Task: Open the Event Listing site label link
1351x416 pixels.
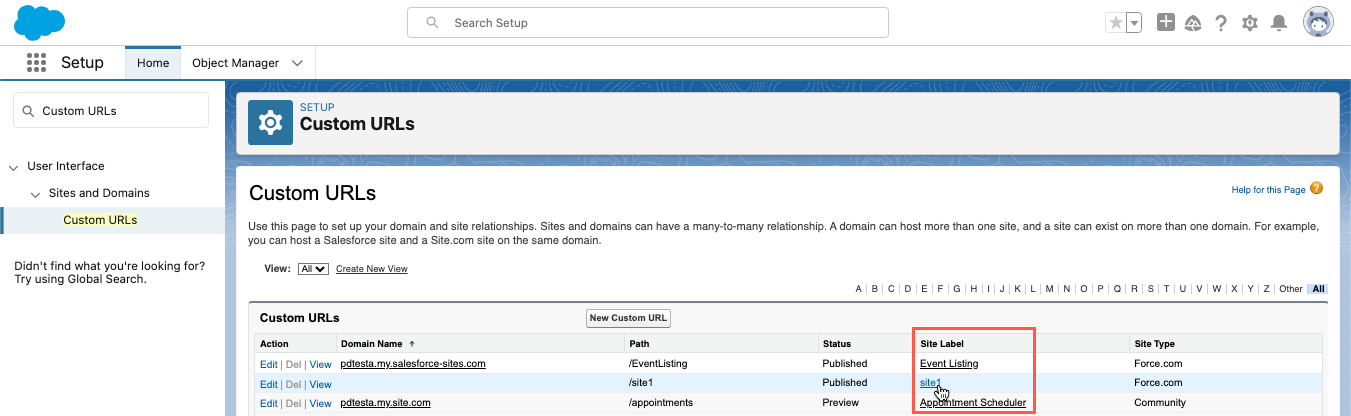Action: coord(948,363)
